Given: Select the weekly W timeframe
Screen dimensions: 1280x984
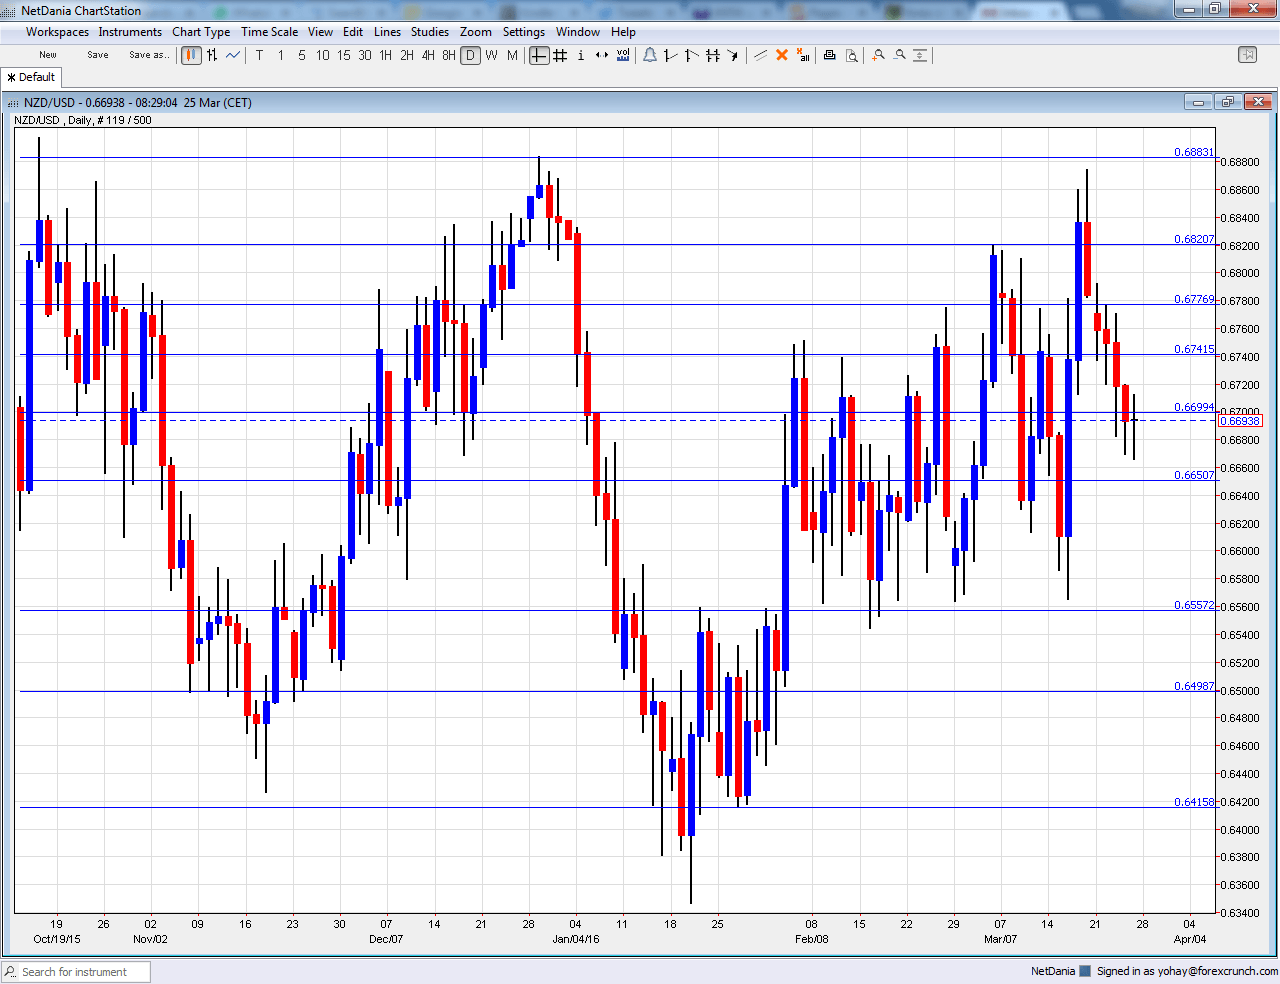Looking at the screenshot, I should coord(491,56).
